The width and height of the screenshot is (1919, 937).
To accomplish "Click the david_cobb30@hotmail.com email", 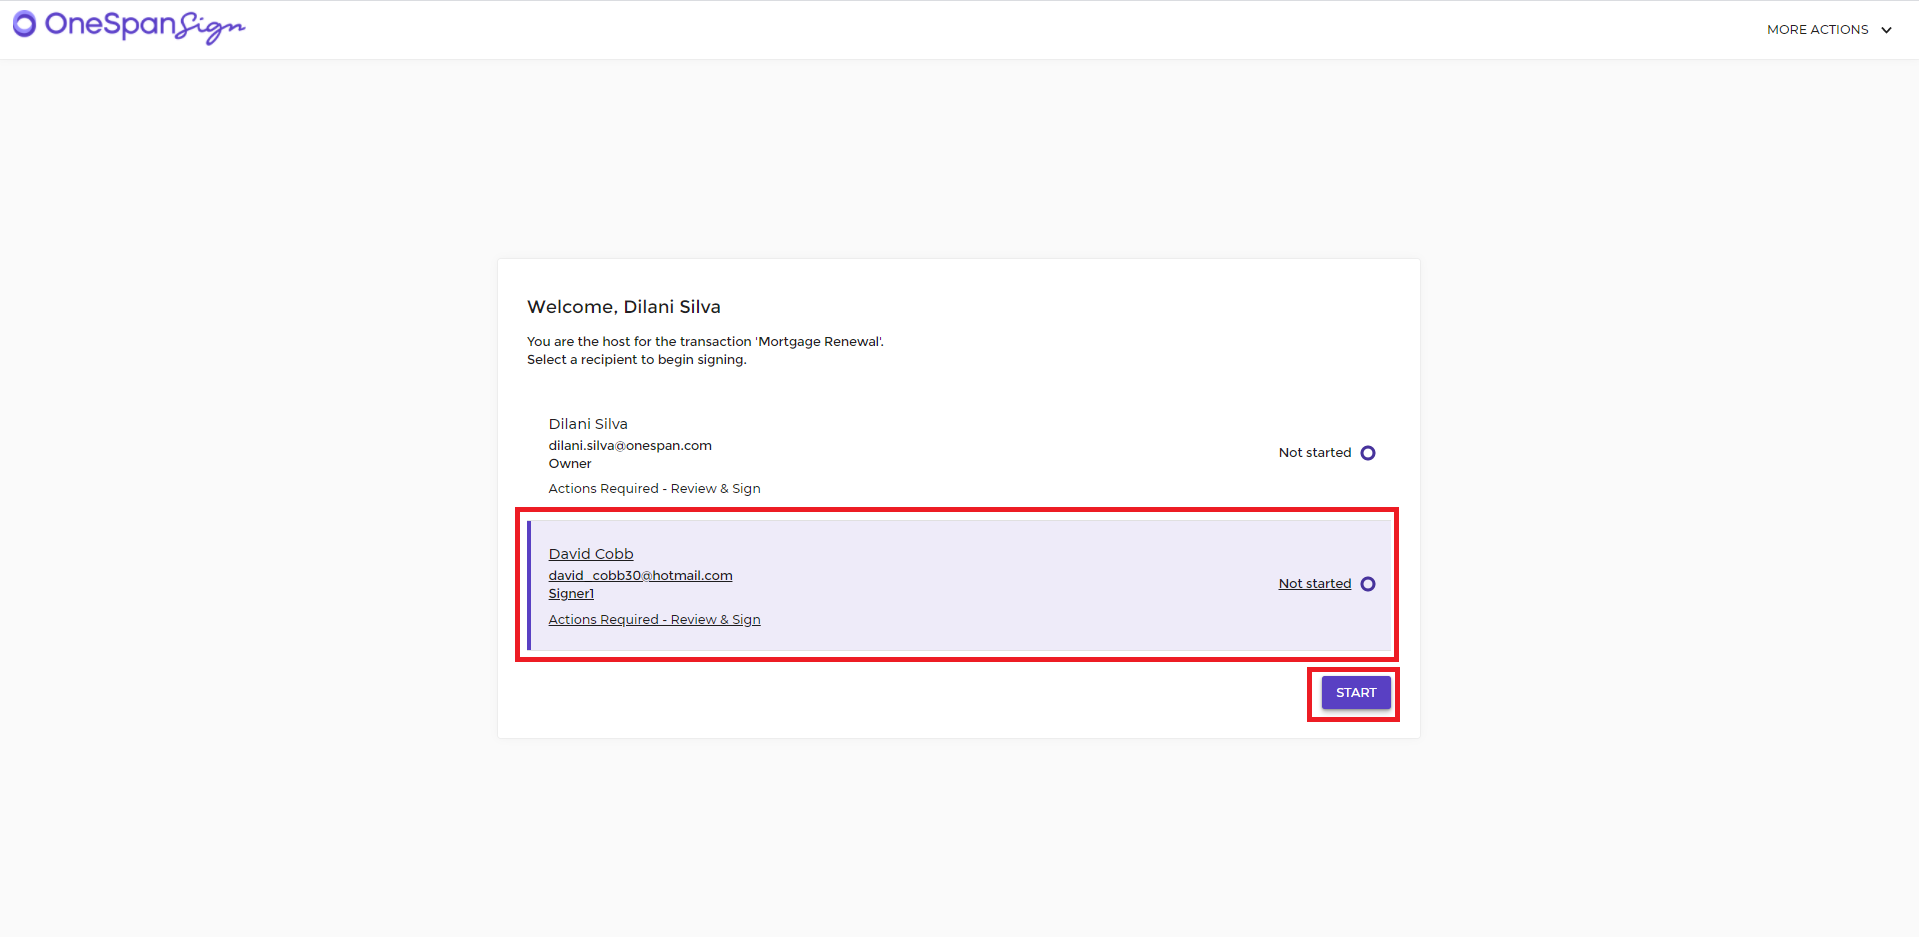I will (640, 576).
